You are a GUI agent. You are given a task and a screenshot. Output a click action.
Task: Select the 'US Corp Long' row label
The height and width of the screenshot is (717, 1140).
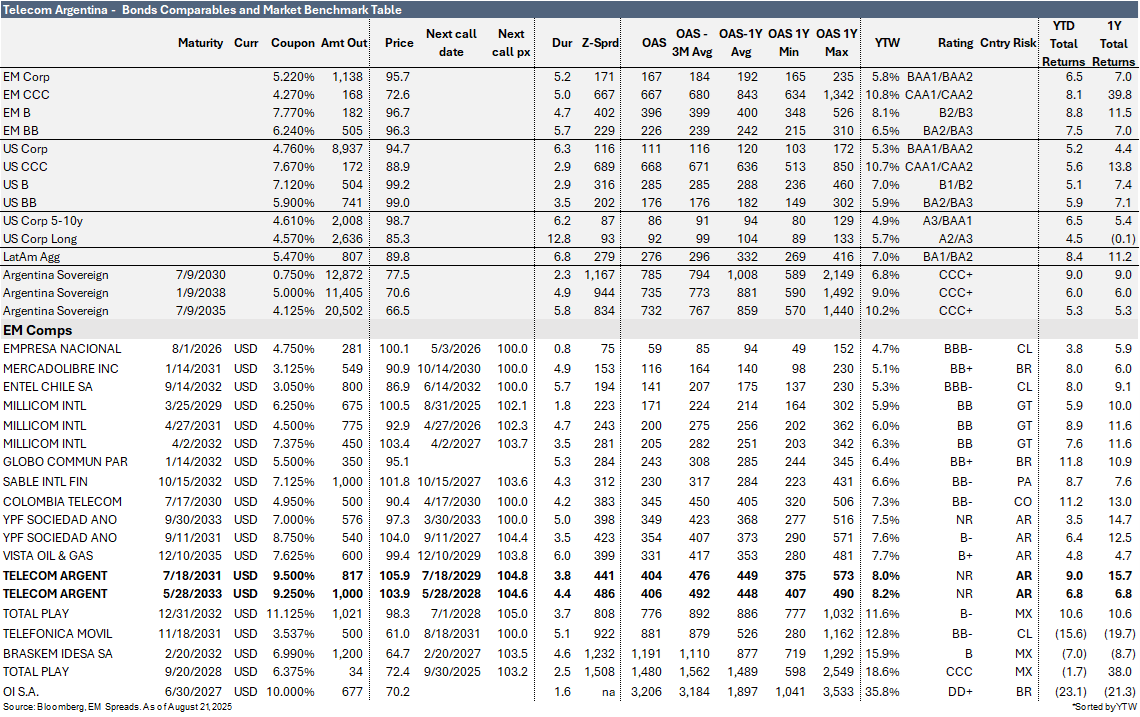[39, 239]
